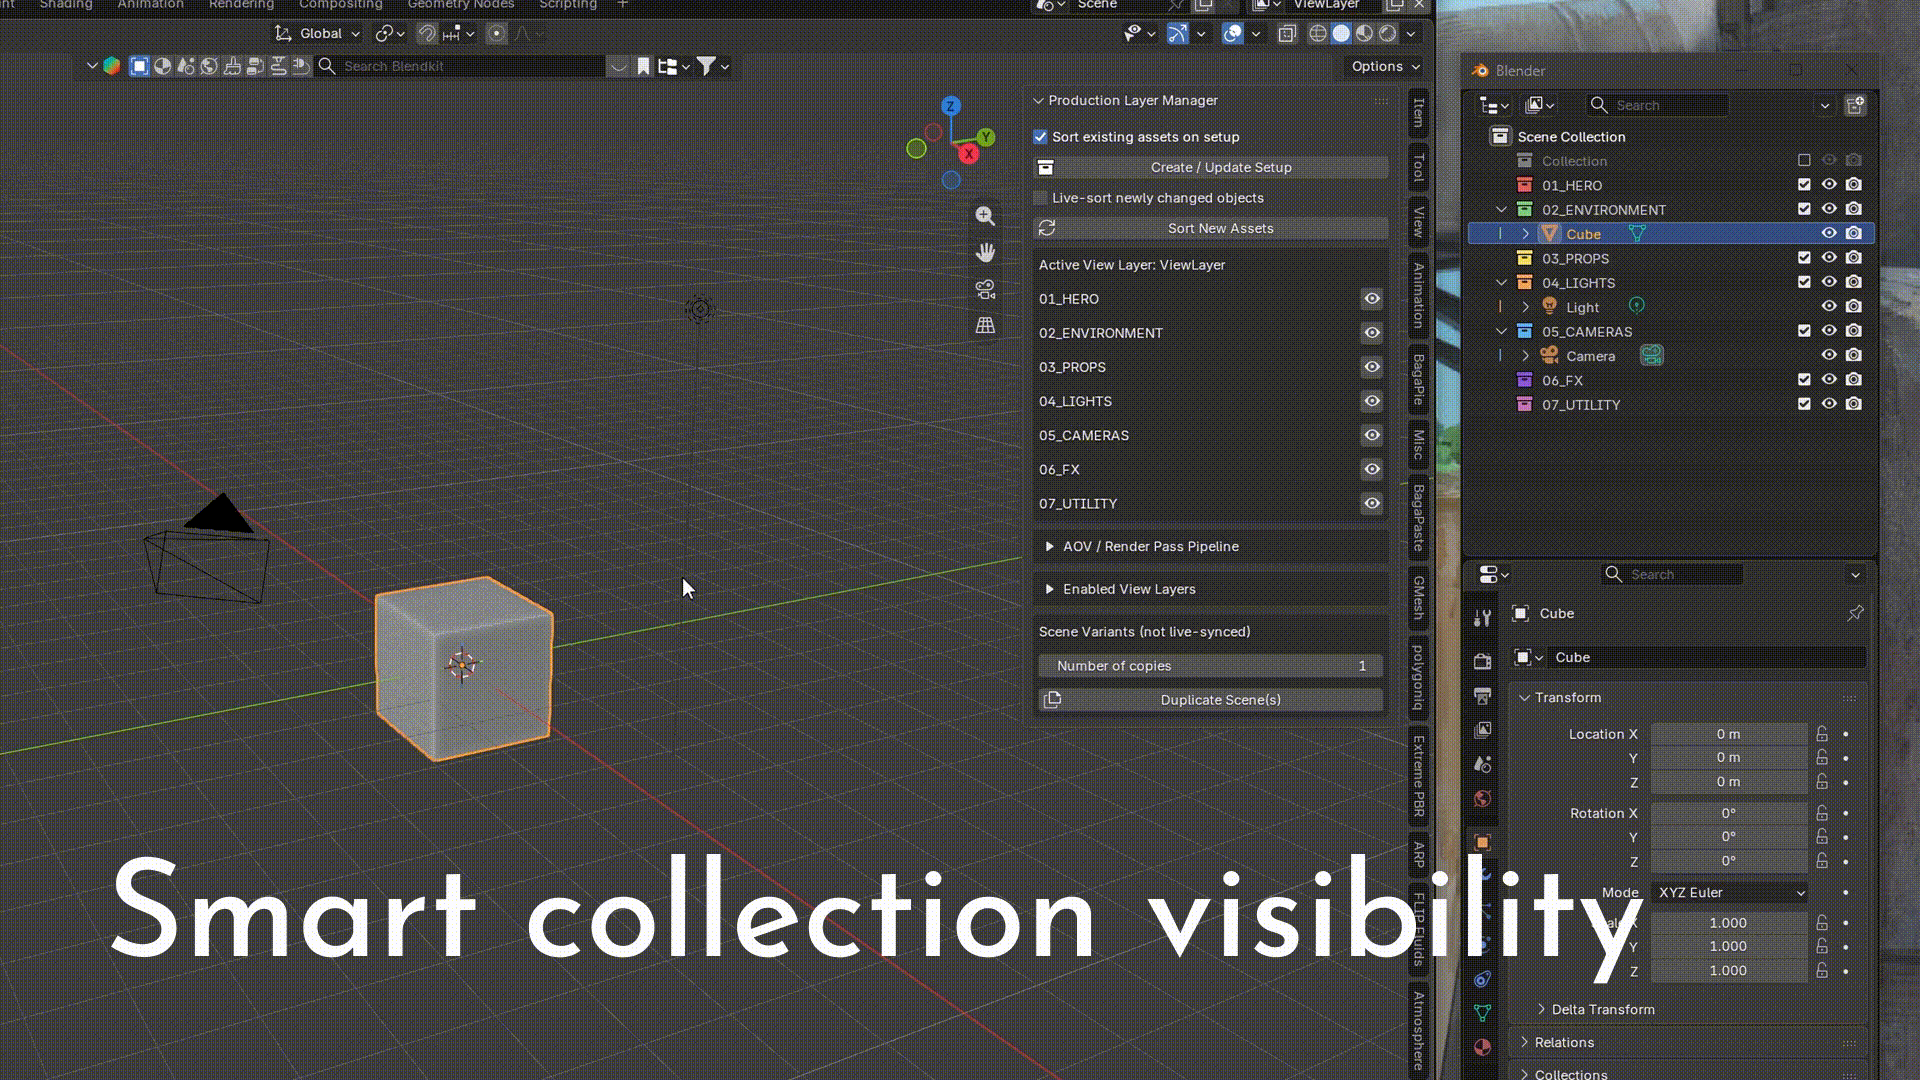Toggle Sort existing assets on setup checkbox
The width and height of the screenshot is (1920, 1080).
point(1040,136)
